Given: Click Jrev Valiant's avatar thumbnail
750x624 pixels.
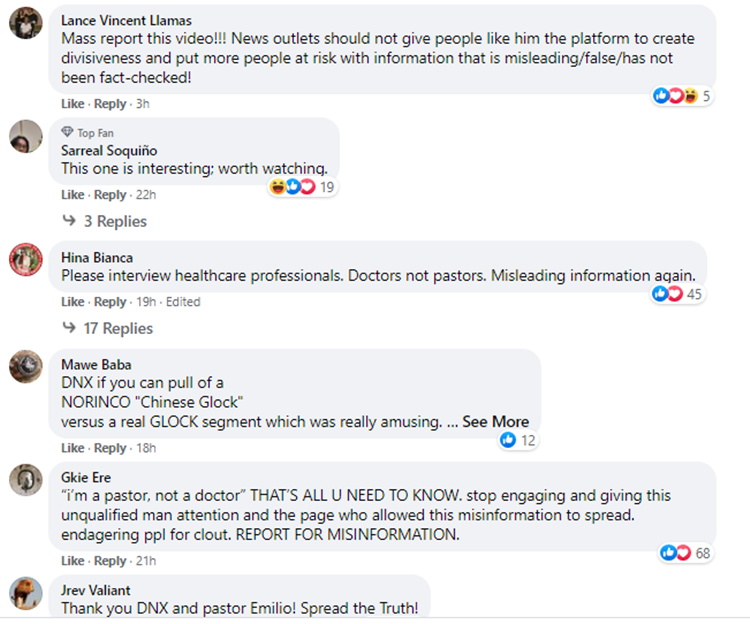Looking at the screenshot, I should 25,593.
